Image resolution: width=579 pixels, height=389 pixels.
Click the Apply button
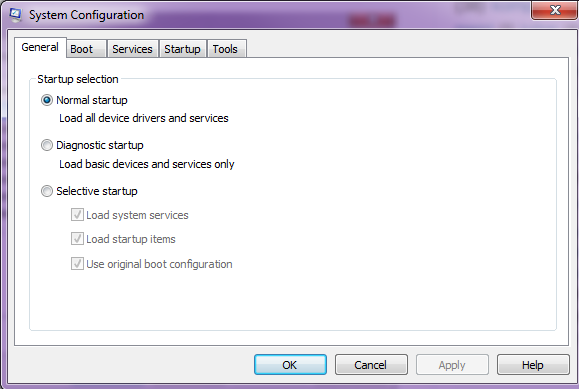point(452,365)
